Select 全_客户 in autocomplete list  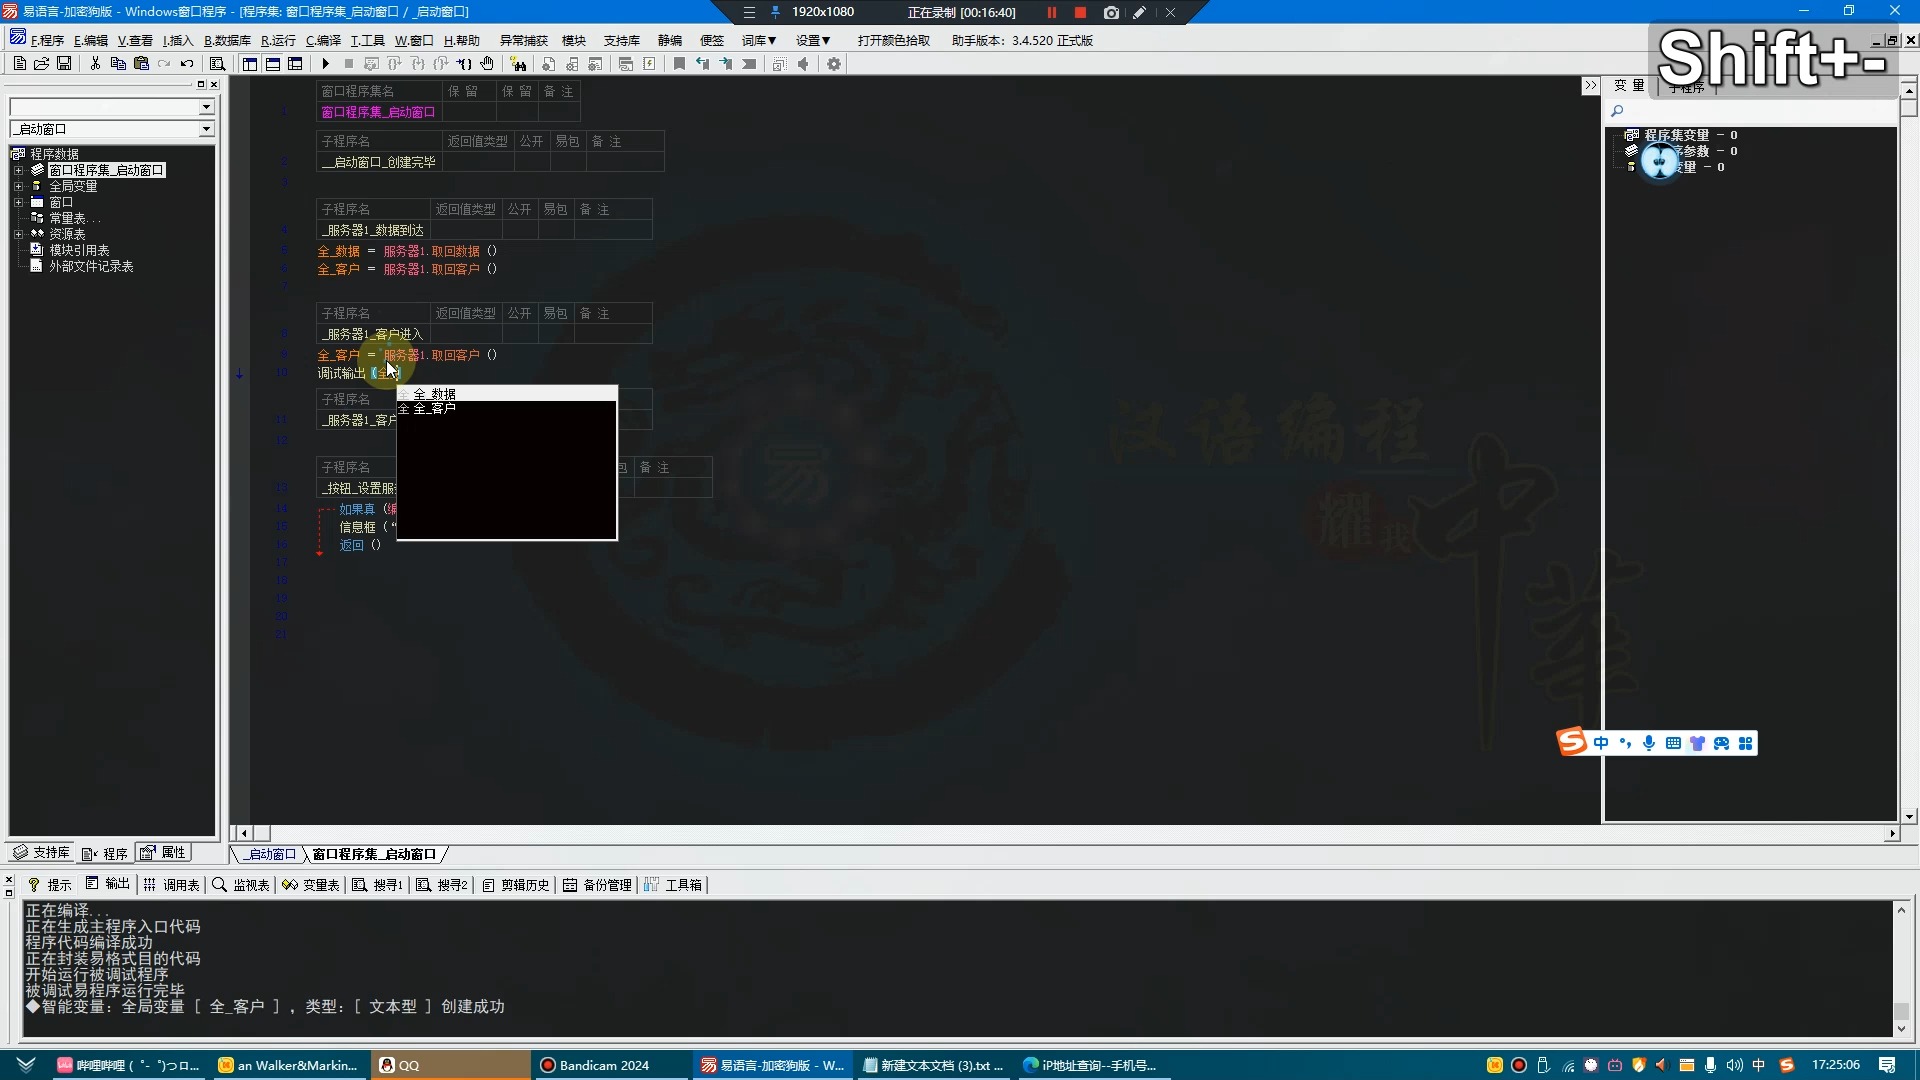click(x=435, y=408)
